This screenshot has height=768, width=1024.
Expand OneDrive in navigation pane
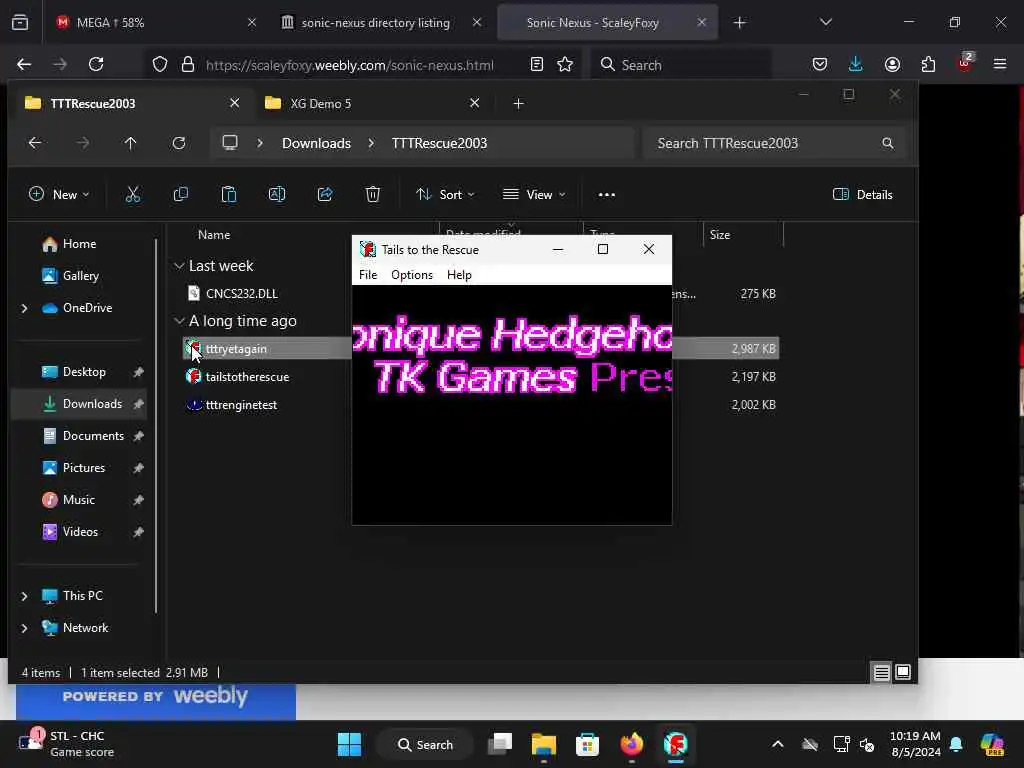[25, 308]
